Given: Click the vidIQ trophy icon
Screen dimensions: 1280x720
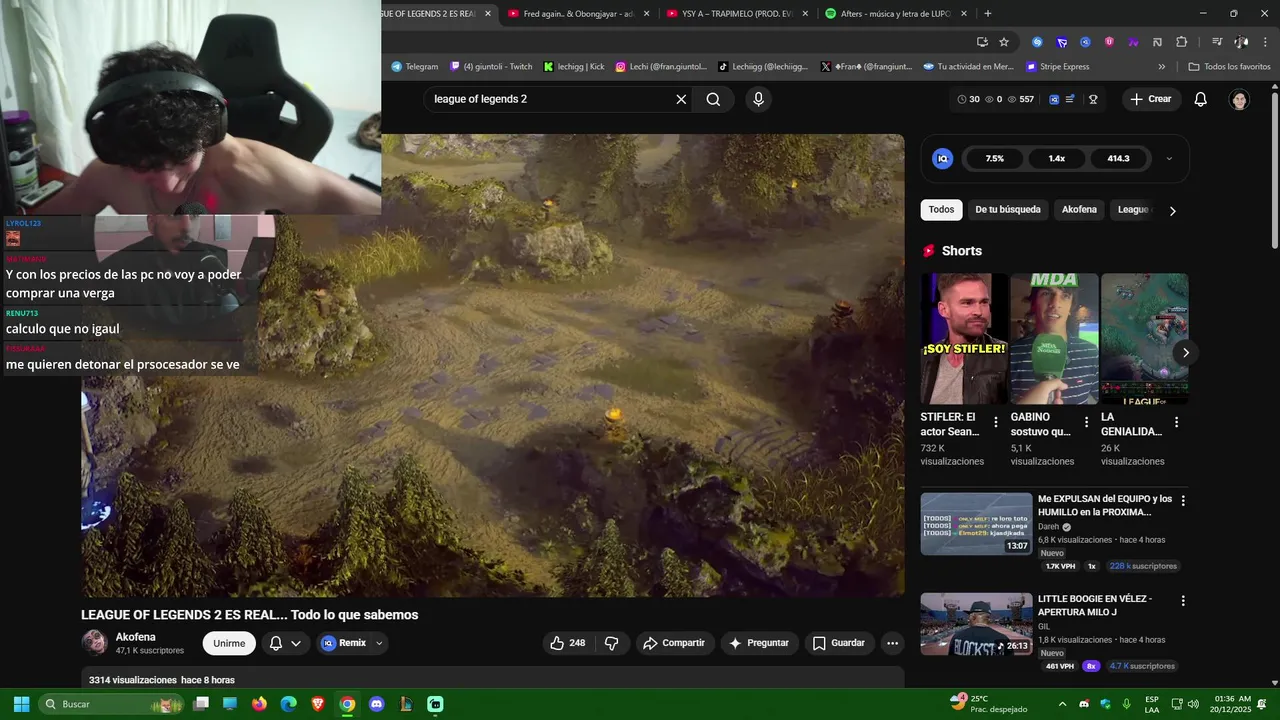Looking at the screenshot, I should (x=1094, y=99).
